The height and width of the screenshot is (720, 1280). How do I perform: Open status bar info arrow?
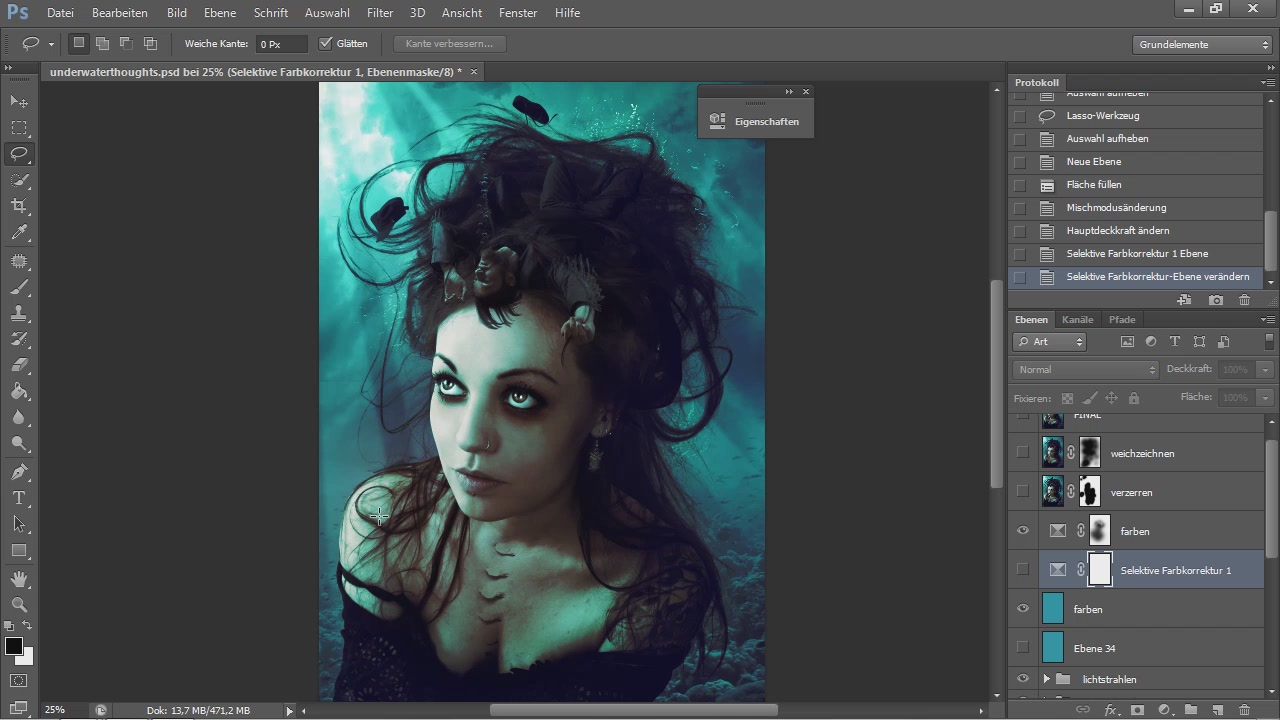290,710
